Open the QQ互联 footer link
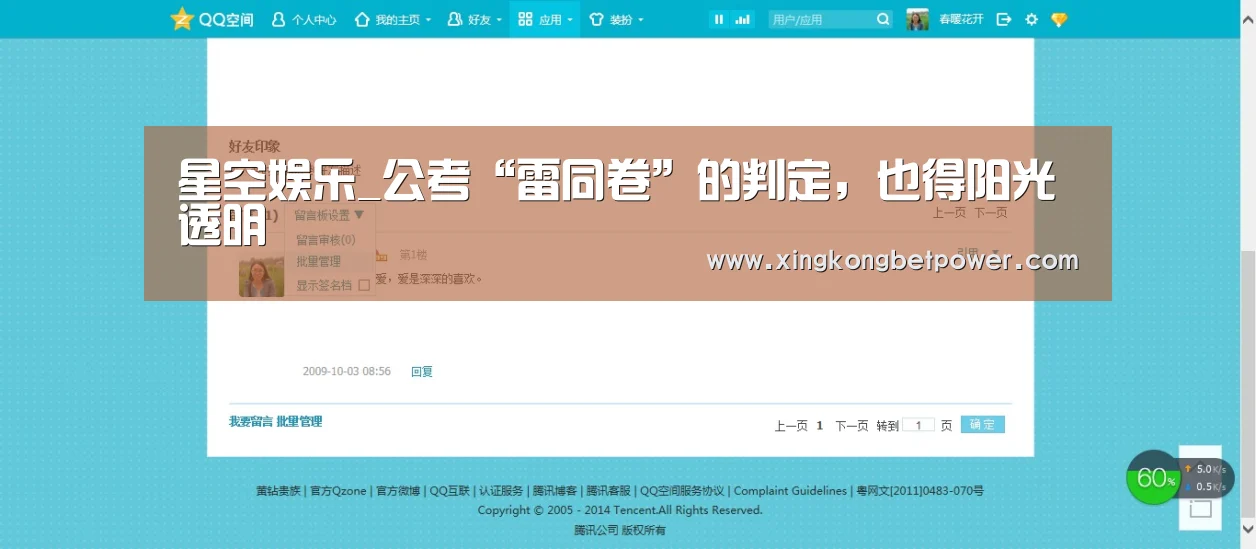Viewport: 1256px width, 549px height. 450,491
